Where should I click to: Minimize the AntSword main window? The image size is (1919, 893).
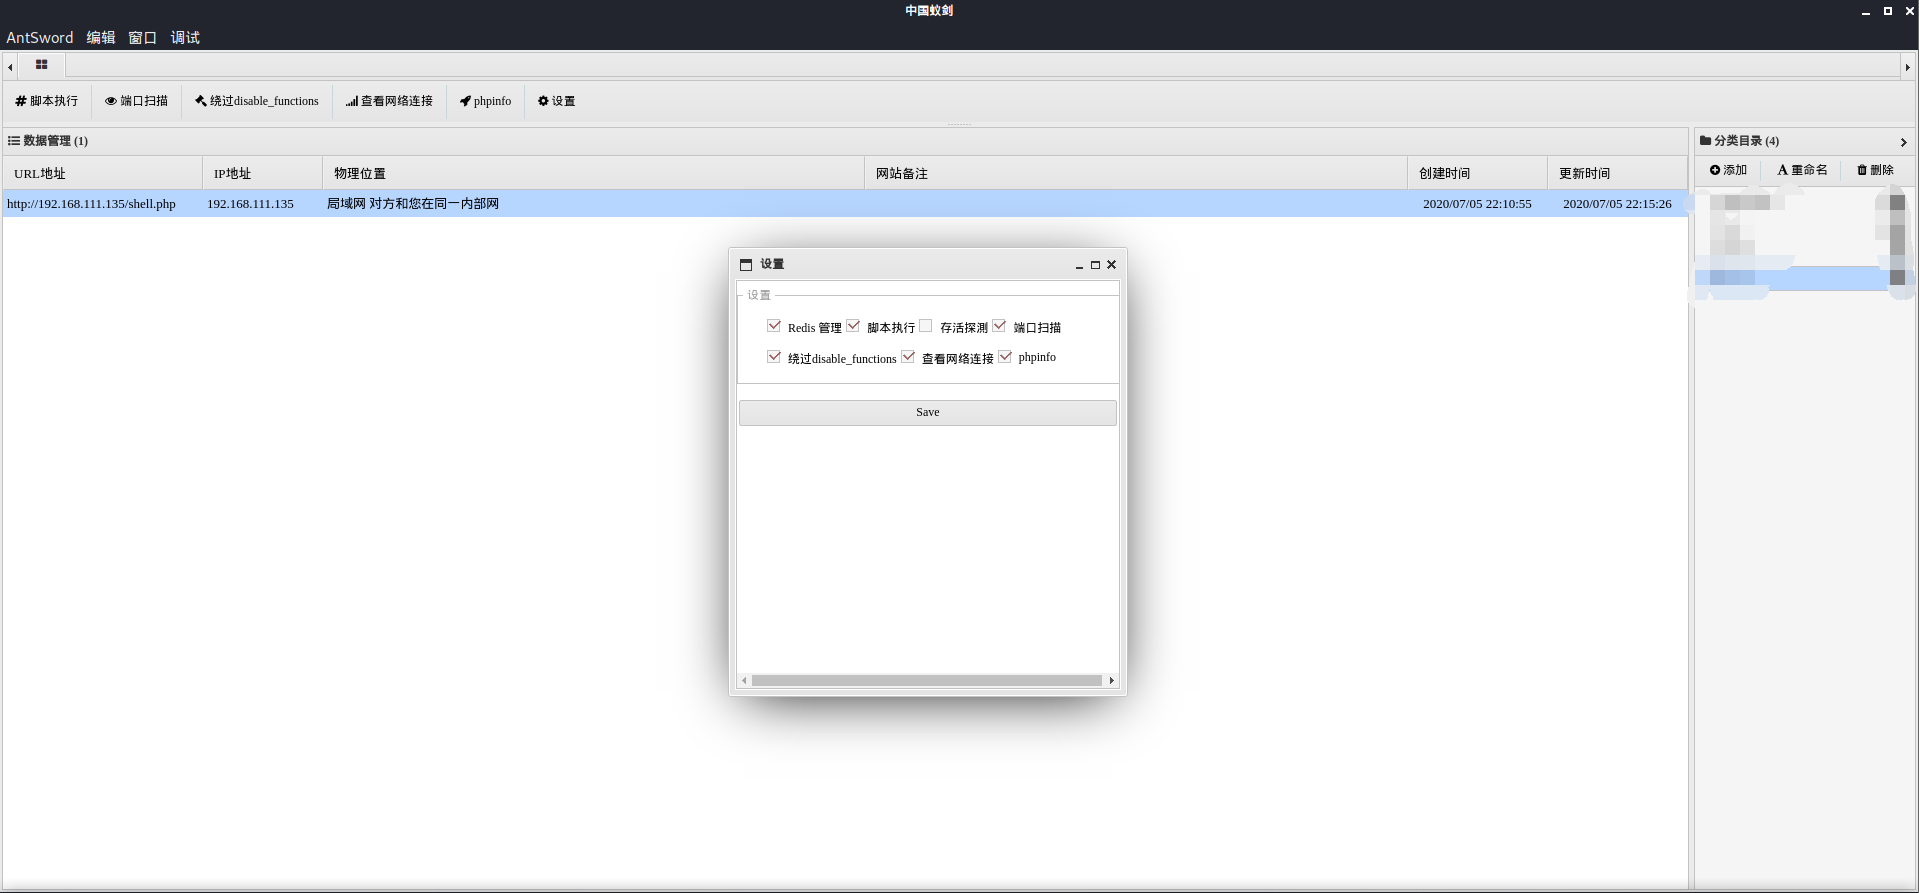coord(1865,11)
